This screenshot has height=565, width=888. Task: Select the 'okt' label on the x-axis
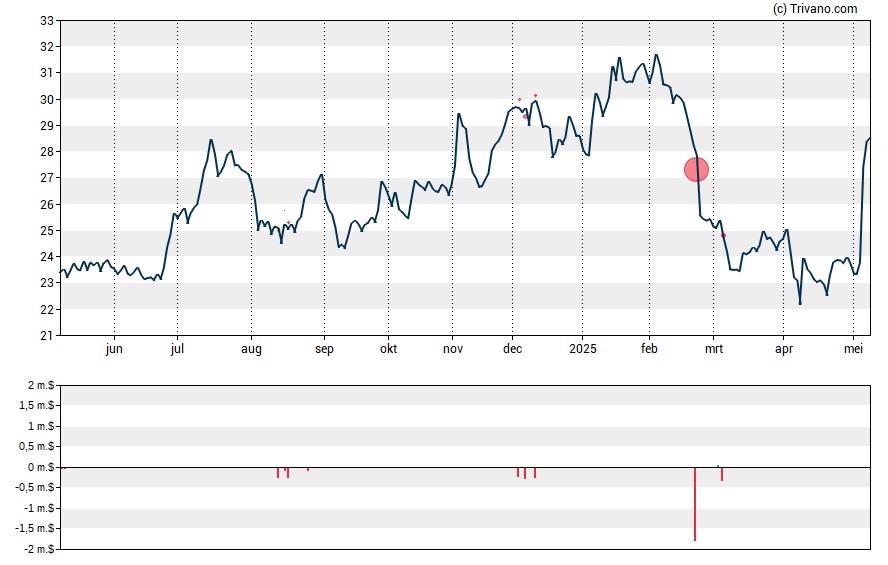pos(388,349)
